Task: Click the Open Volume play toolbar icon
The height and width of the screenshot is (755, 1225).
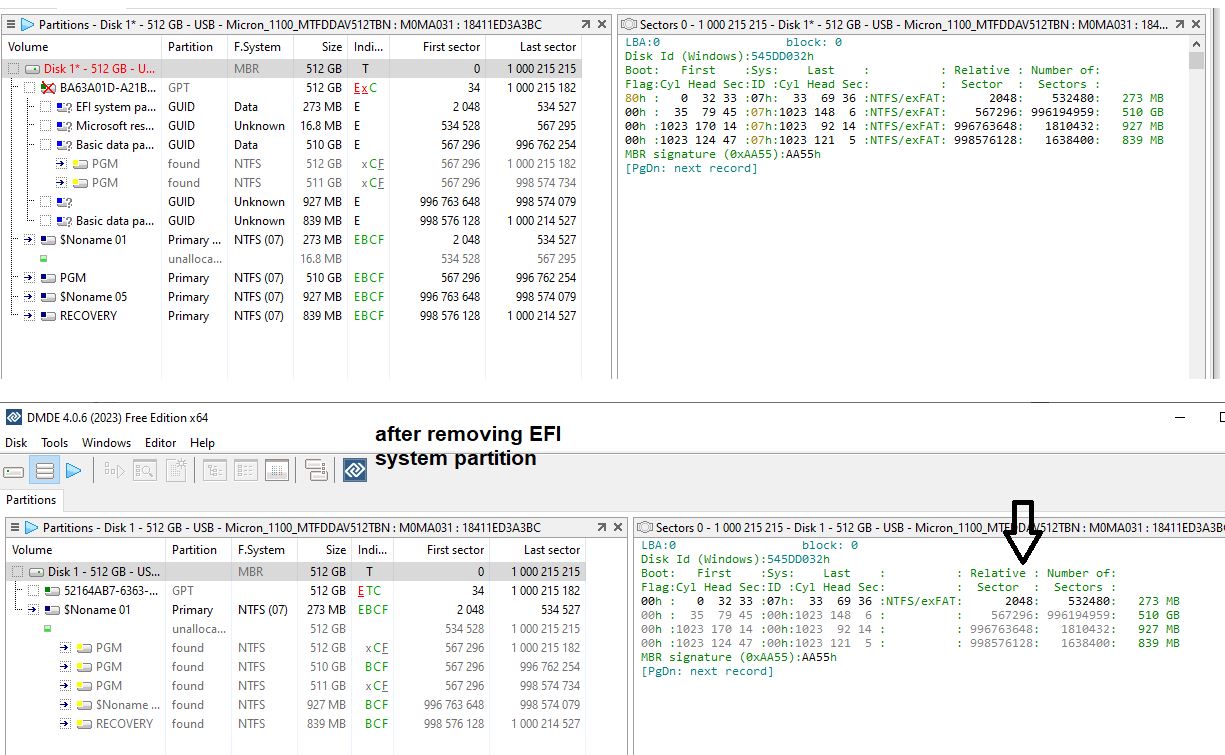Action: click(x=73, y=470)
